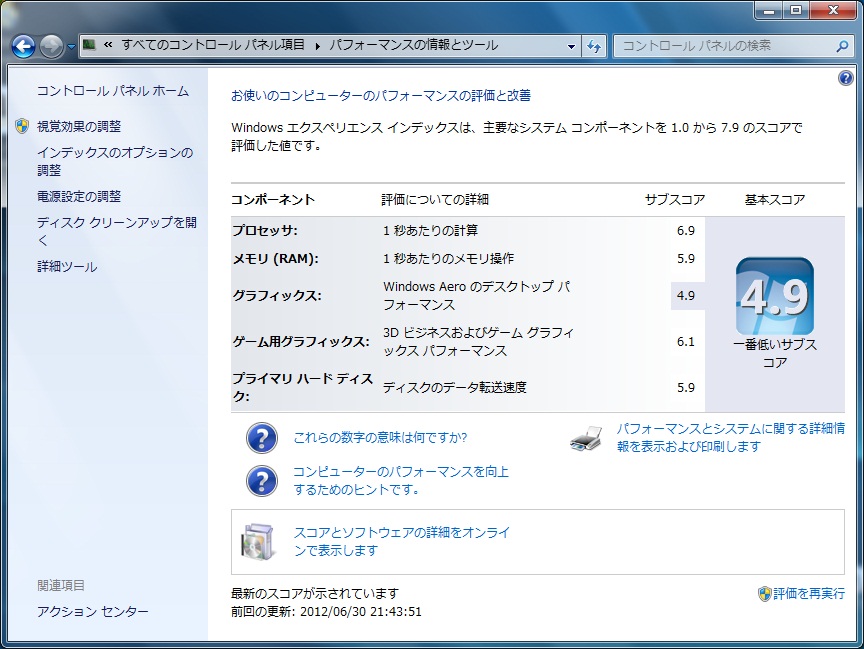The image size is (864, 649).
Task: Minimize the window
Action: point(769,10)
